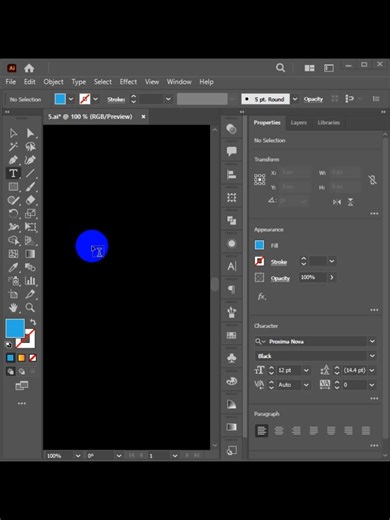Open the fx effects button

tap(262, 296)
